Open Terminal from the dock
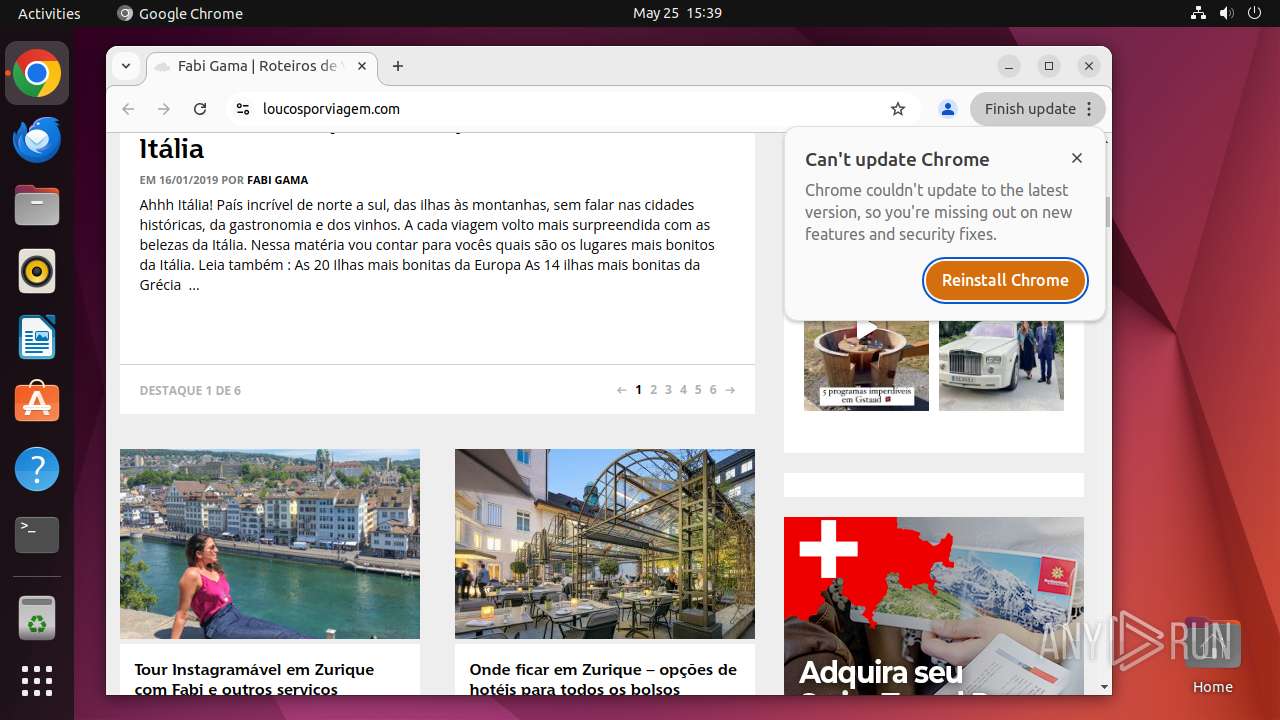 (x=37, y=535)
